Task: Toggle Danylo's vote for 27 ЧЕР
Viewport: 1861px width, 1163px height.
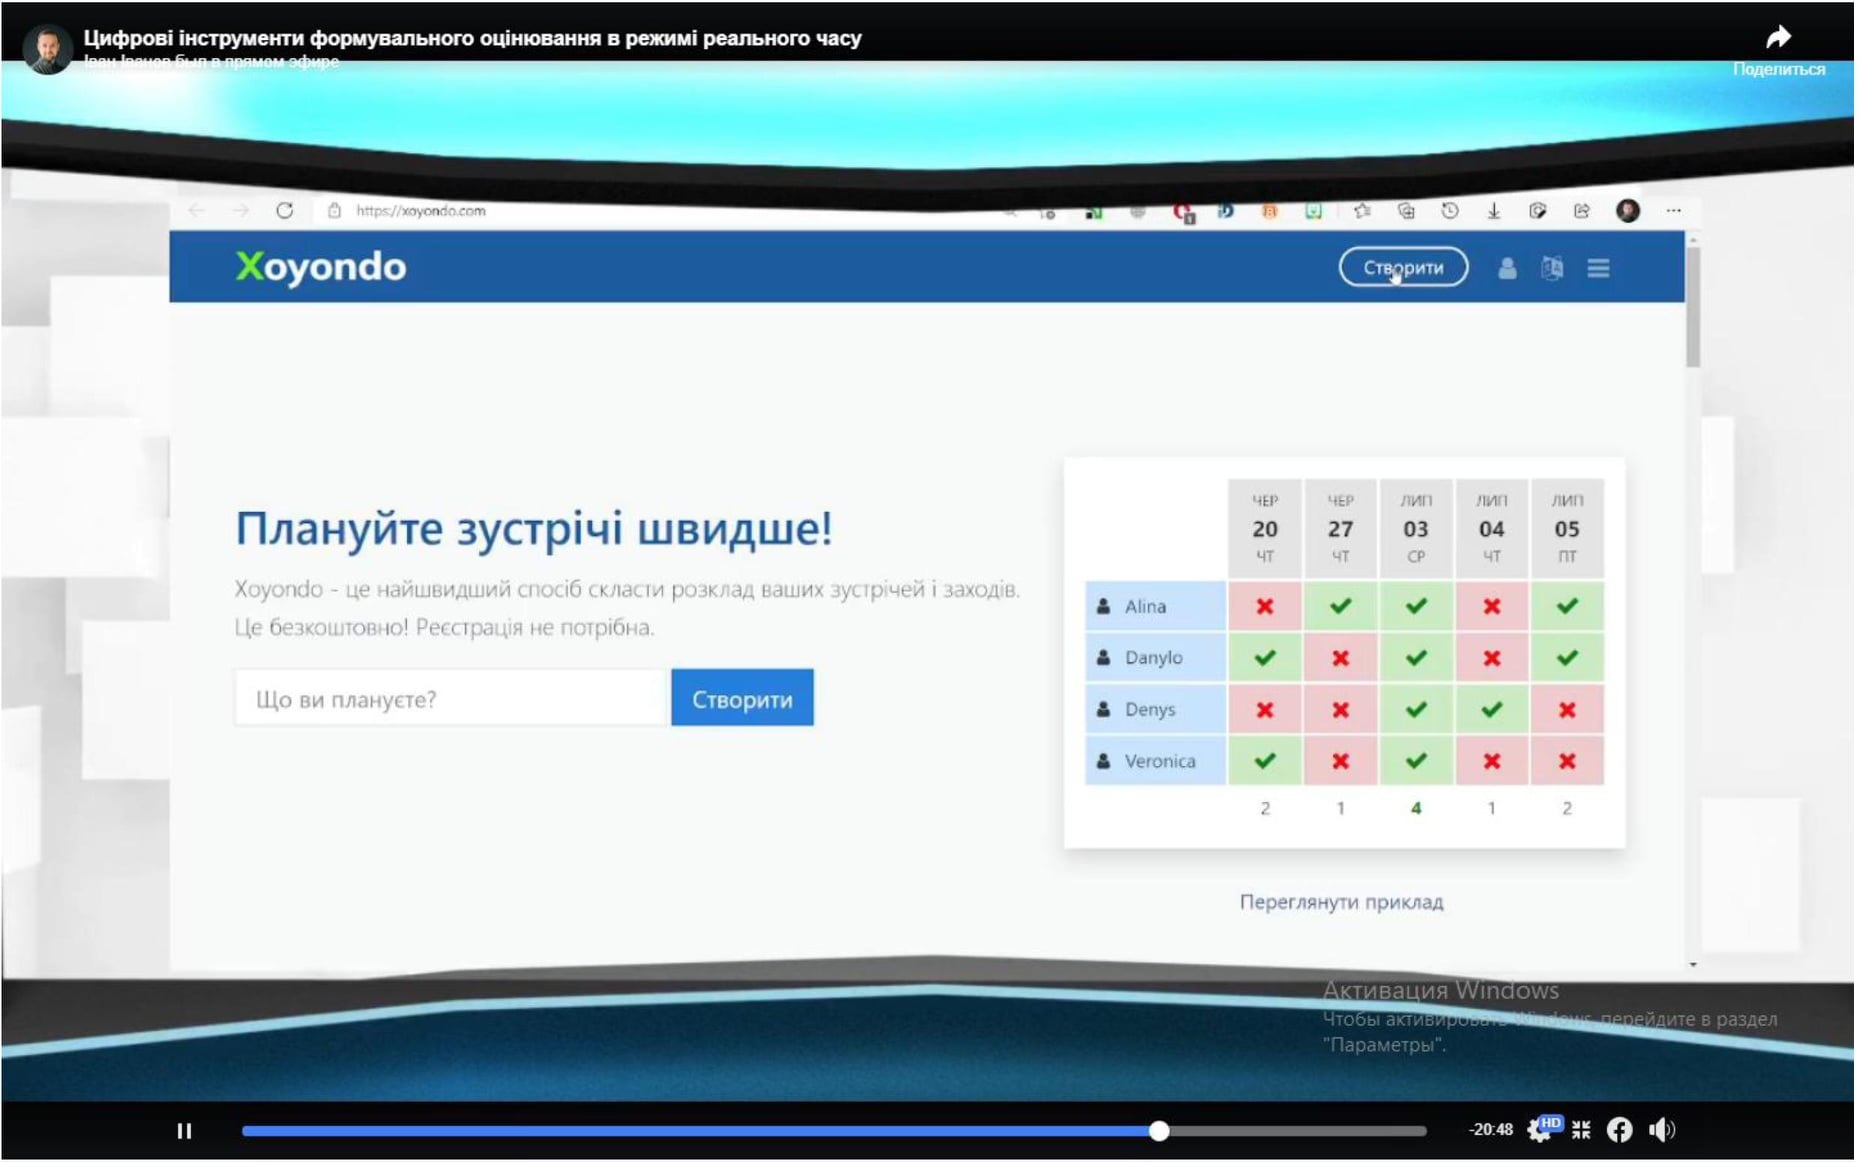Action: (x=1341, y=659)
